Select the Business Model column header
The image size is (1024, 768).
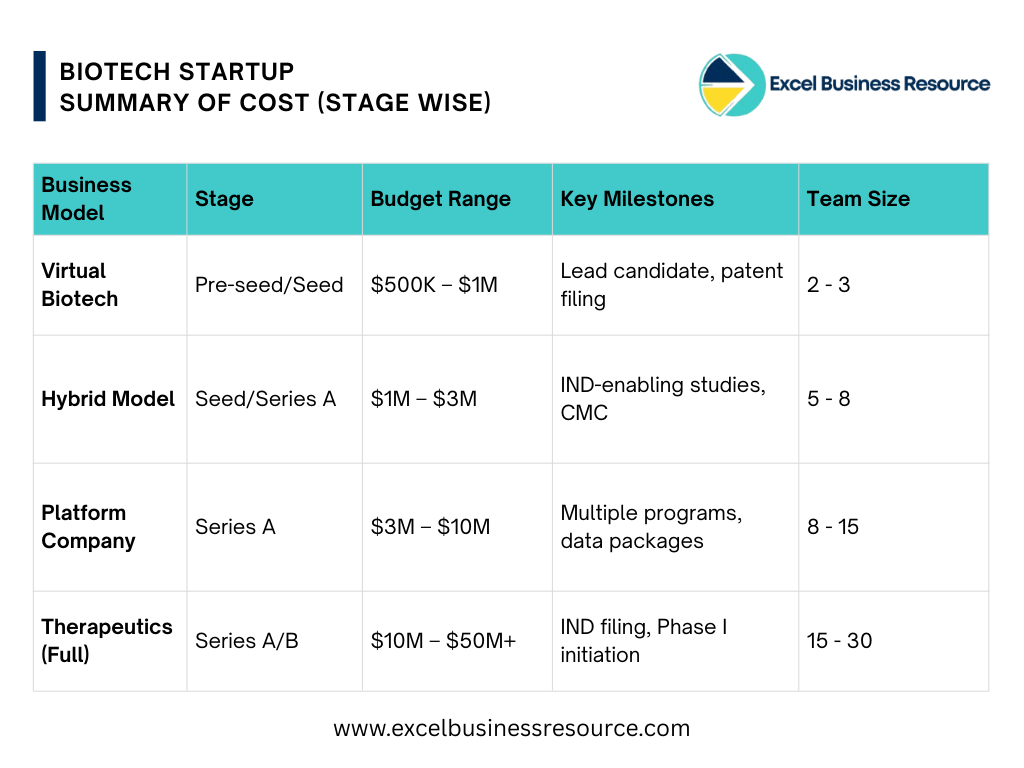click(87, 199)
